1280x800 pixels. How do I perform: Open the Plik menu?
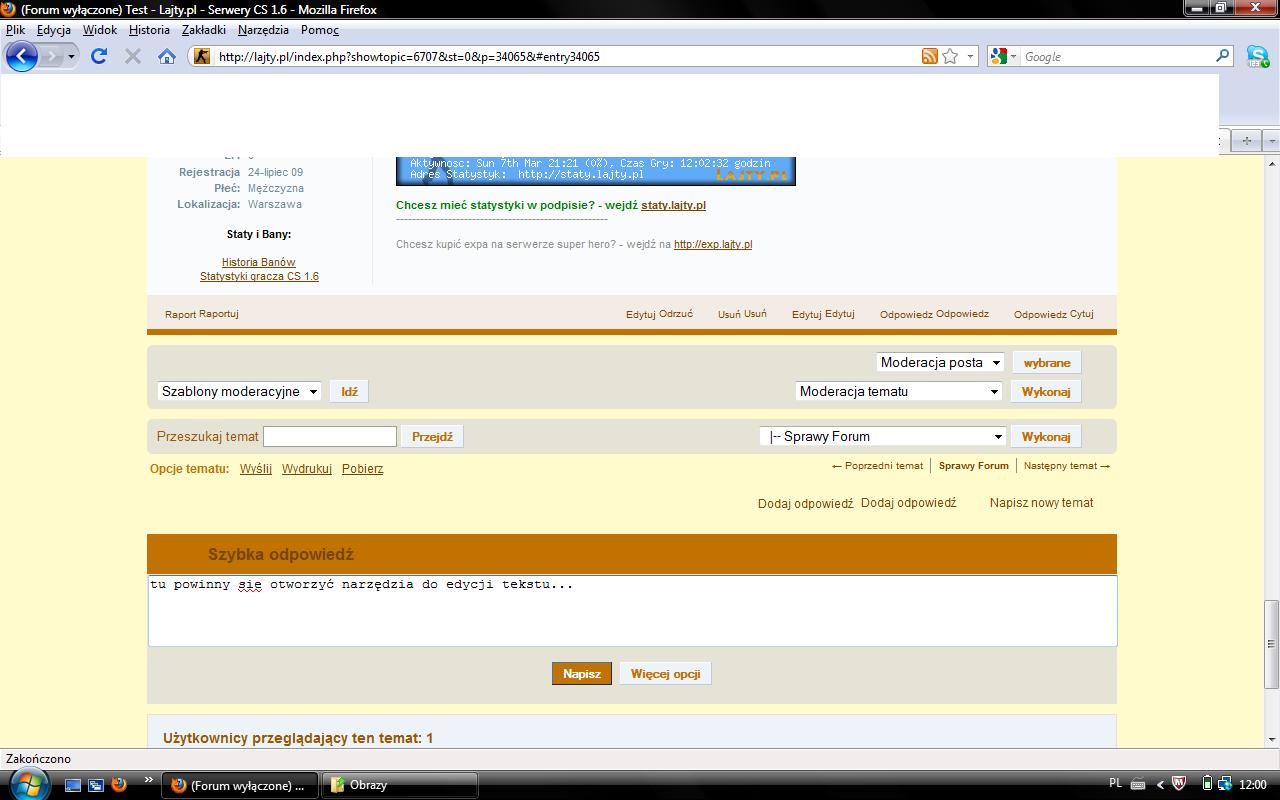click(16, 30)
